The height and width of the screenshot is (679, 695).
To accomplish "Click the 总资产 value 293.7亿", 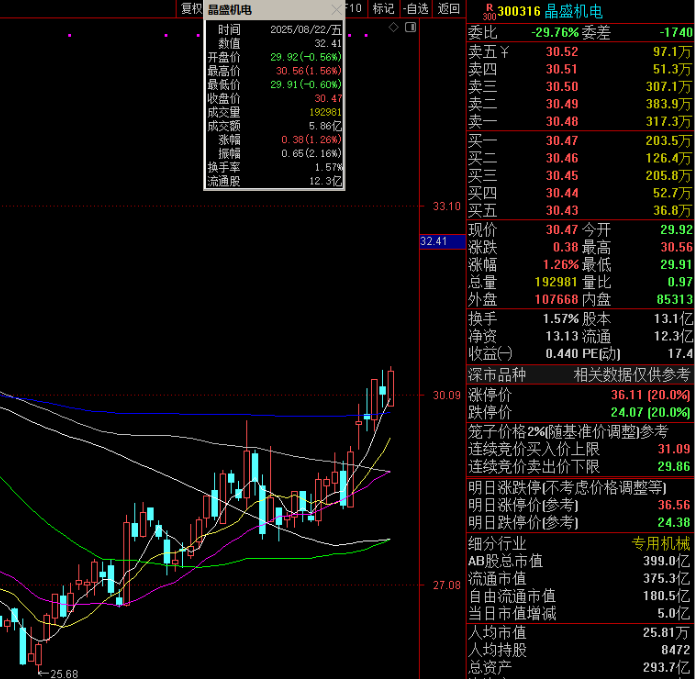I will point(667,667).
